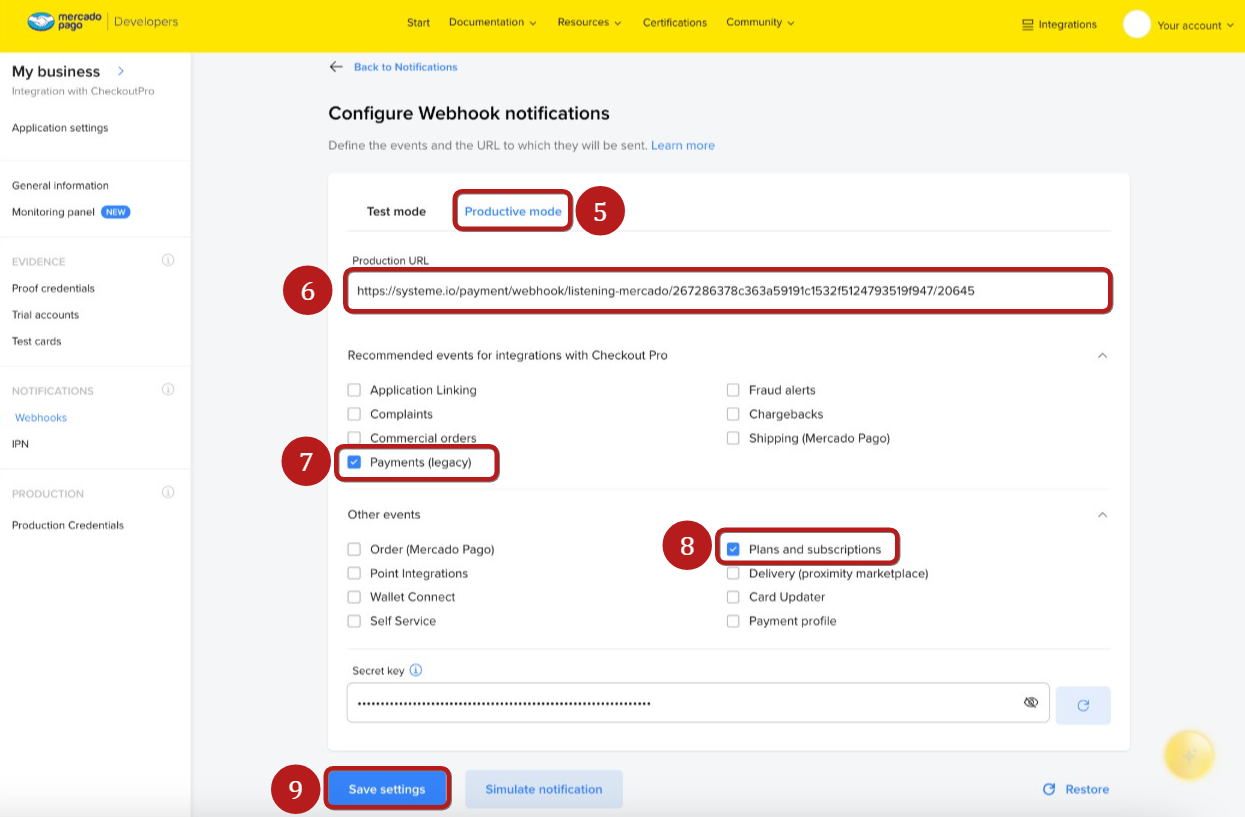Image resolution: width=1245 pixels, height=817 pixels.
Task: Reveal secret key with eye icon
Action: coord(1031,703)
